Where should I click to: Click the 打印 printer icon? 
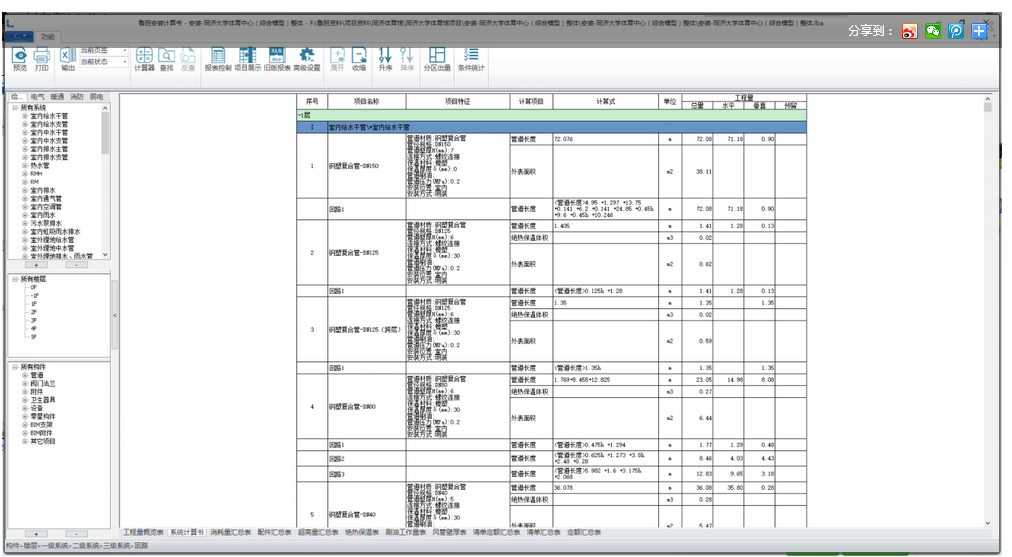42,56
